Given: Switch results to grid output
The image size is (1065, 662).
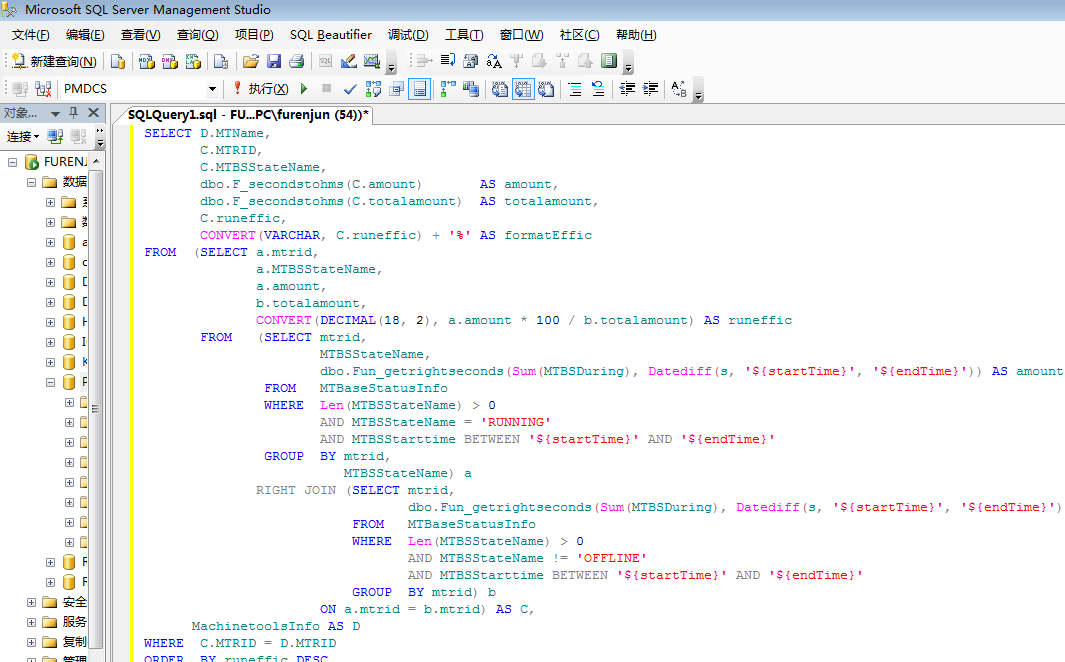Looking at the screenshot, I should pyautogui.click(x=523, y=89).
